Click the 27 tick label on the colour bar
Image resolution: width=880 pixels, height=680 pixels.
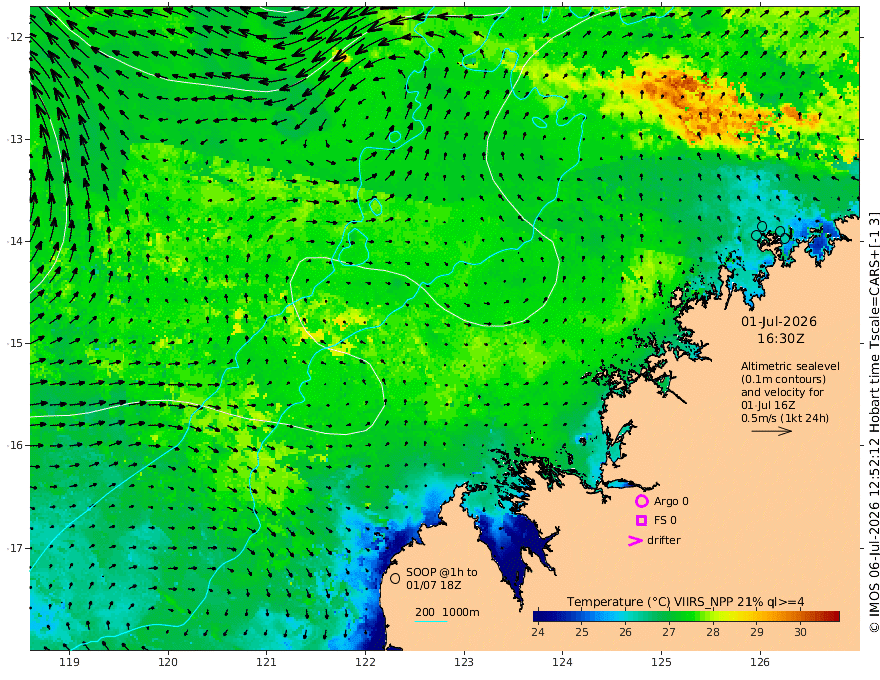tap(668, 632)
